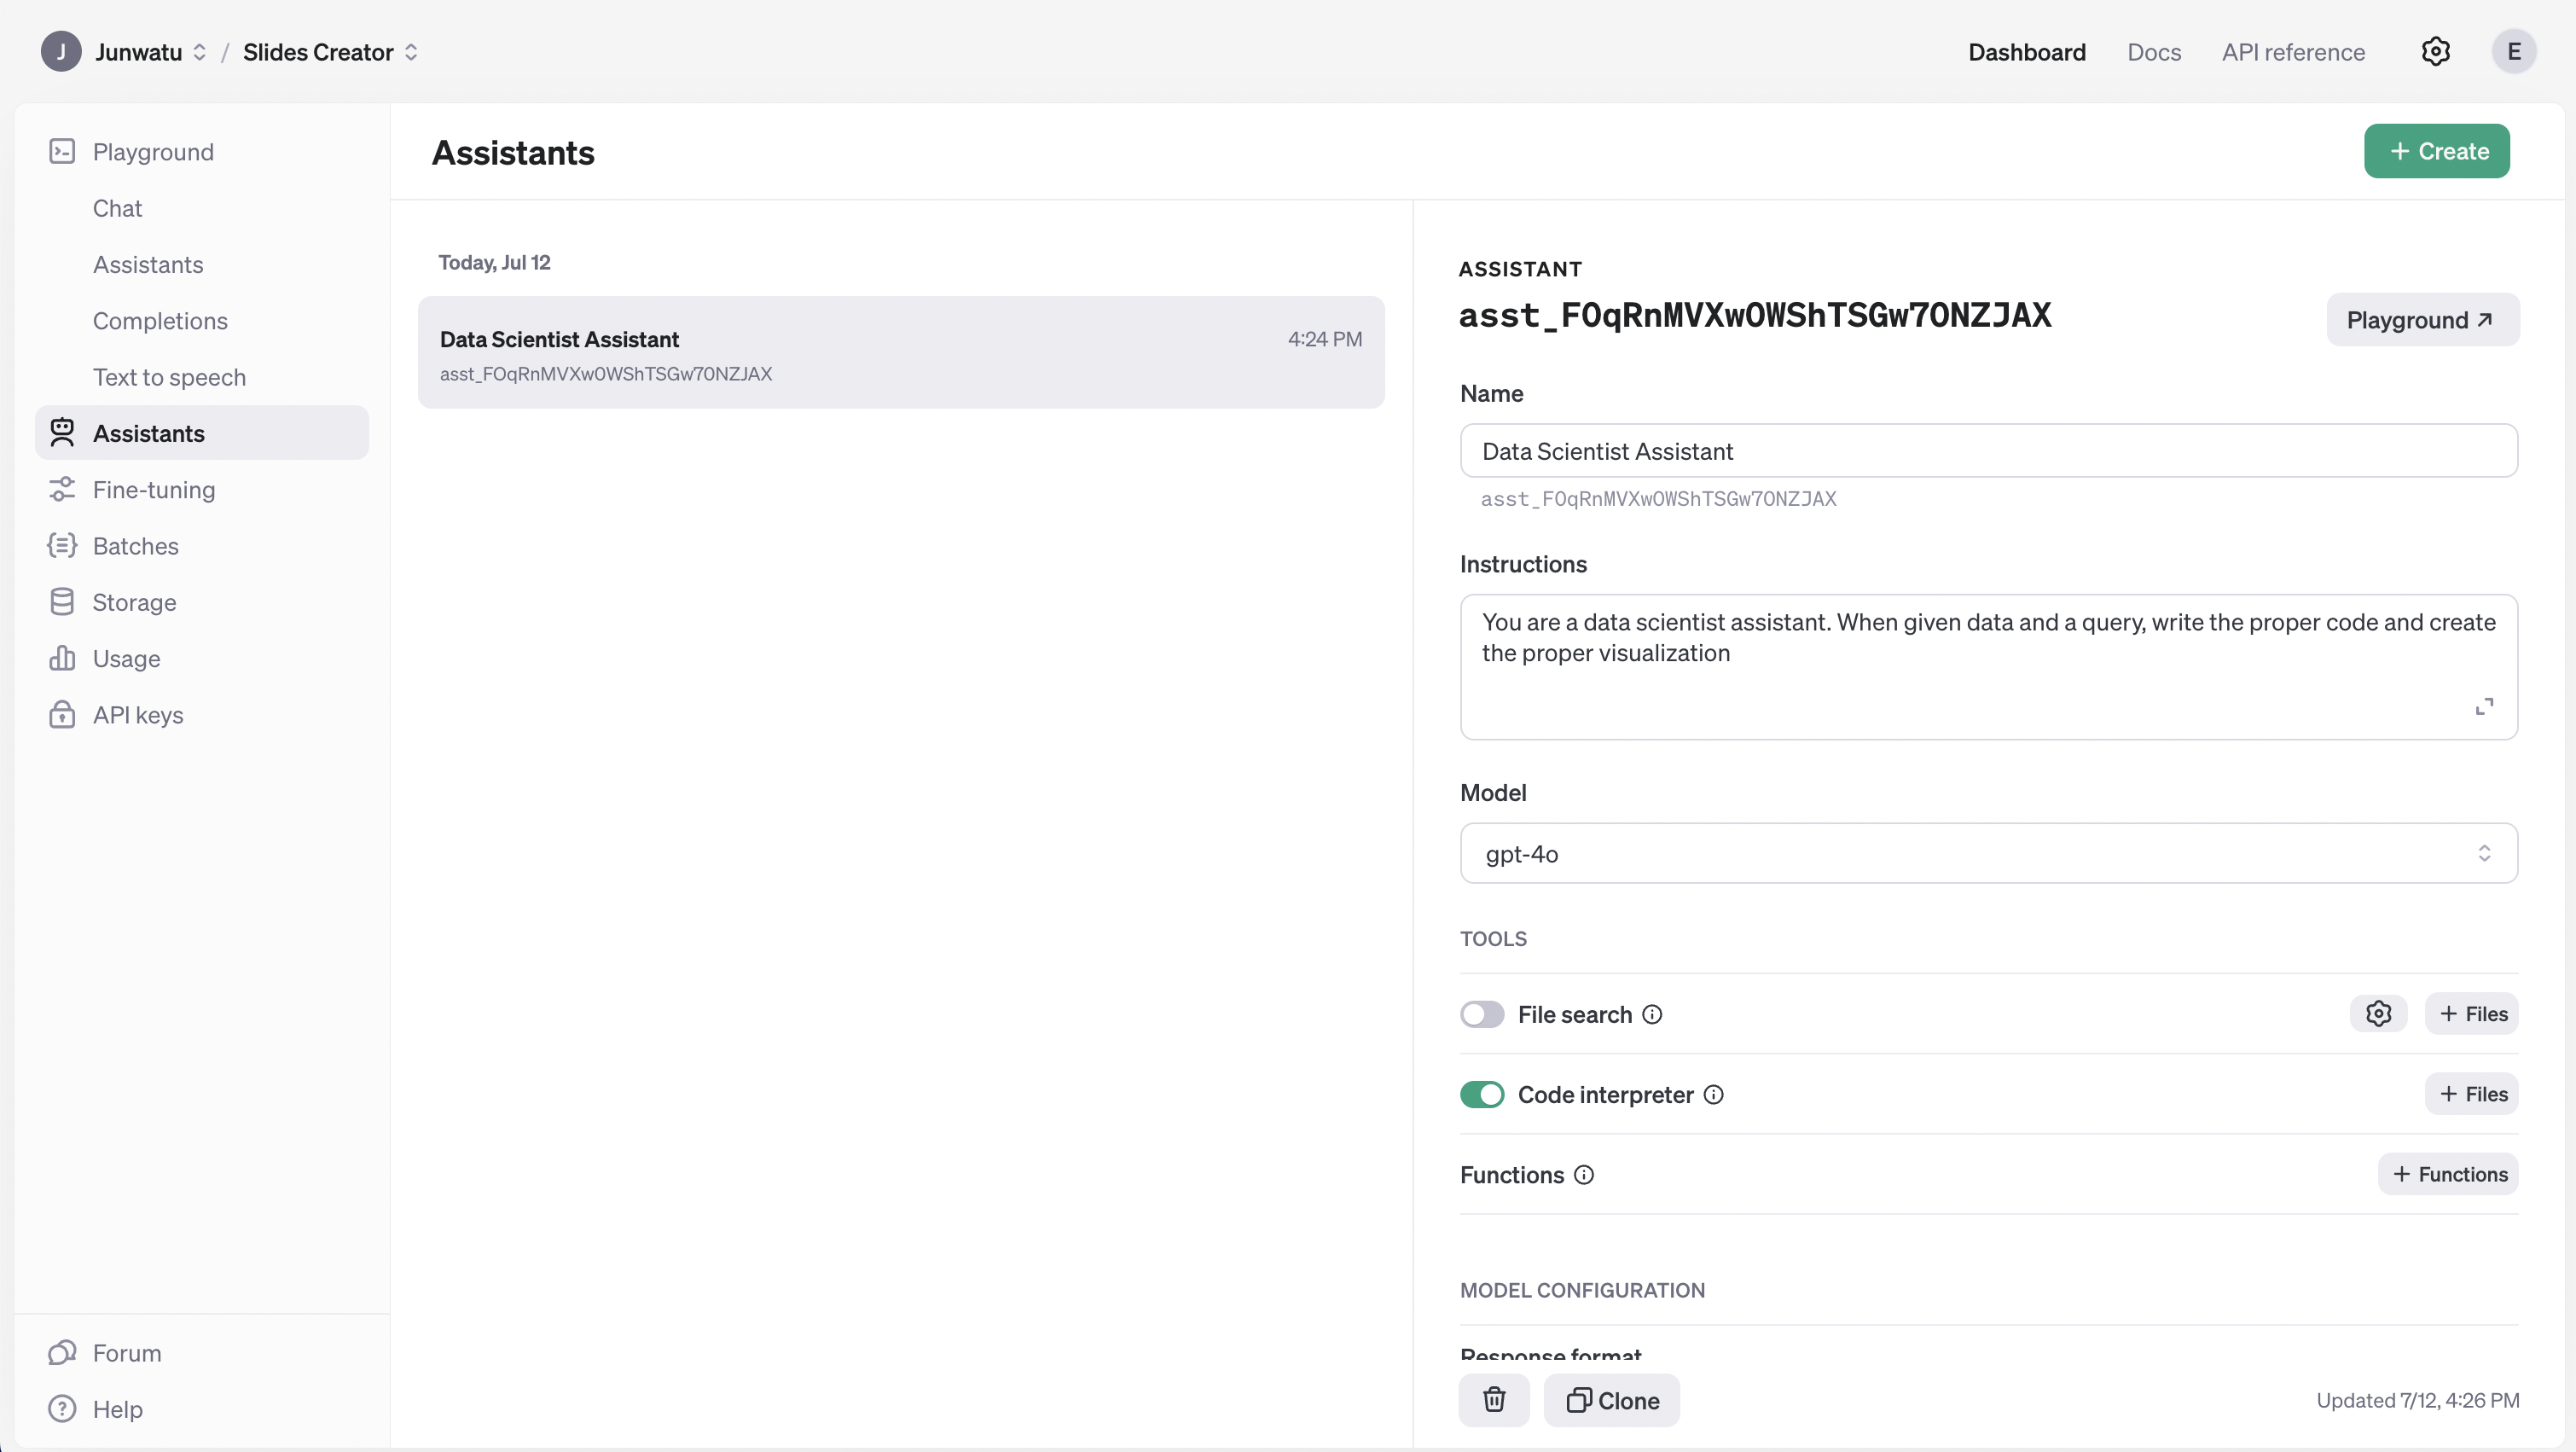Disable the Code interpreter toggle

coord(1481,1095)
